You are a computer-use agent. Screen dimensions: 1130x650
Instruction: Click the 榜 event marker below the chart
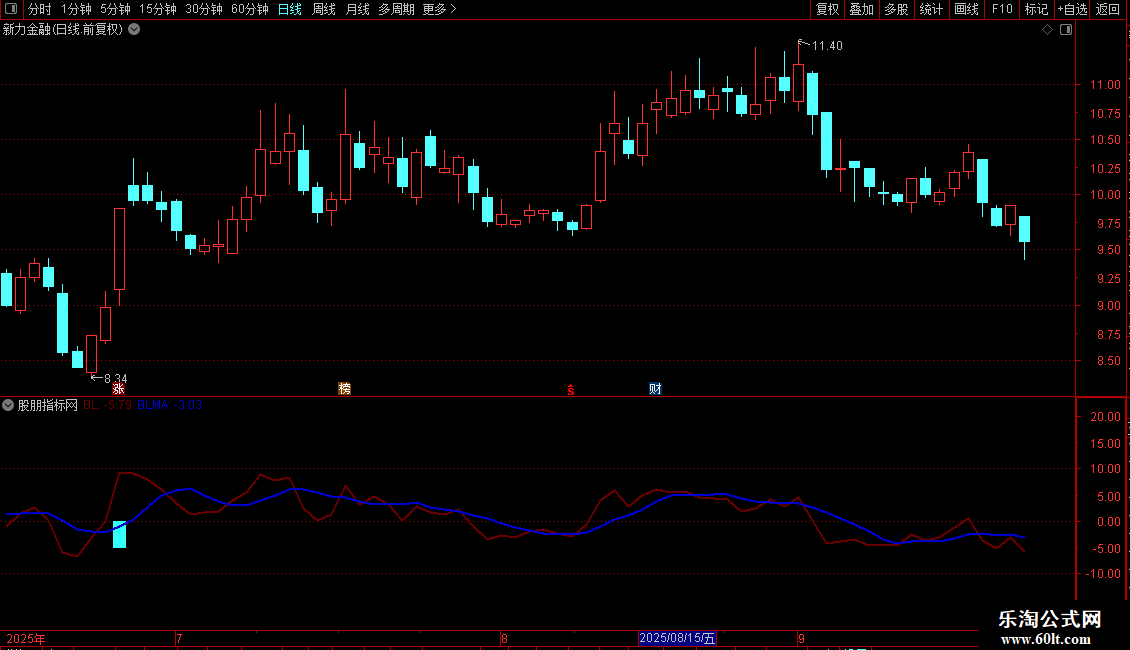coord(344,389)
